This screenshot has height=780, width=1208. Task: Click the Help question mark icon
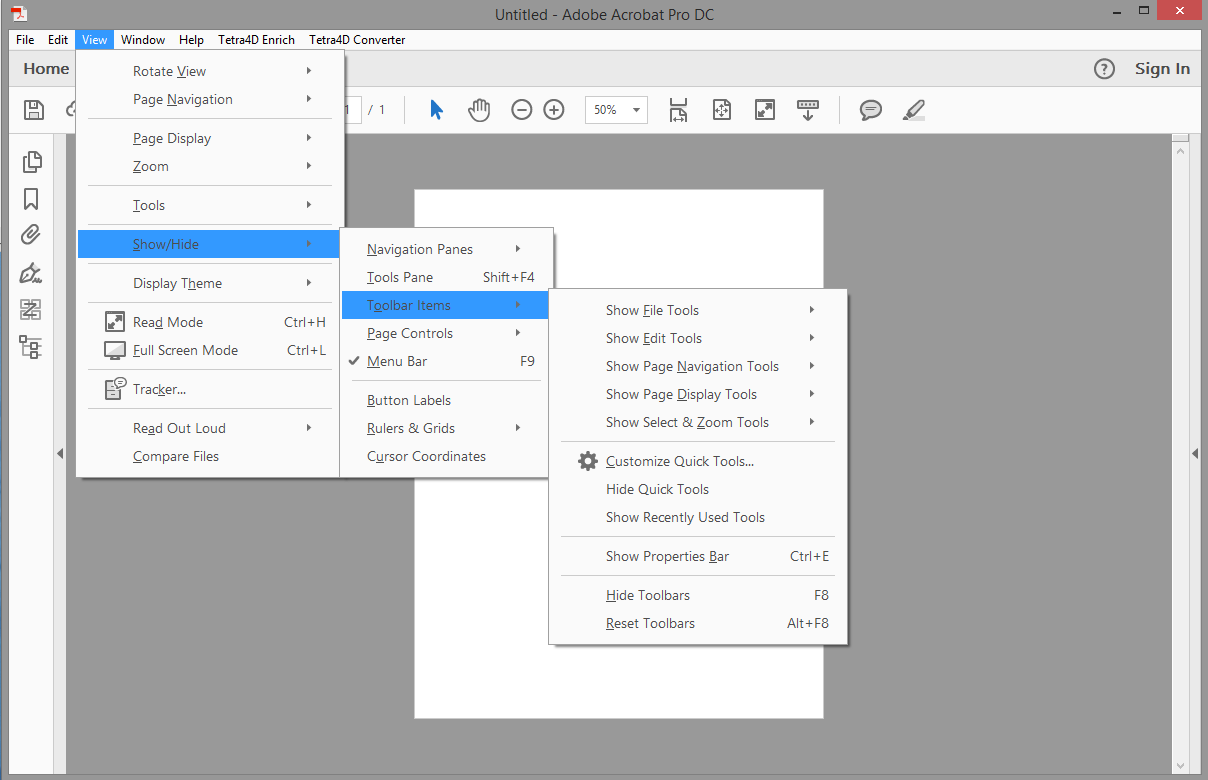1104,69
